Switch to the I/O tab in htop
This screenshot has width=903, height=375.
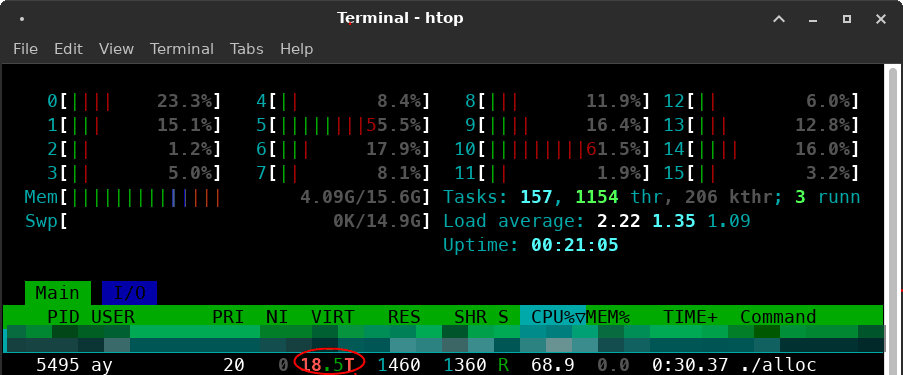point(130,293)
